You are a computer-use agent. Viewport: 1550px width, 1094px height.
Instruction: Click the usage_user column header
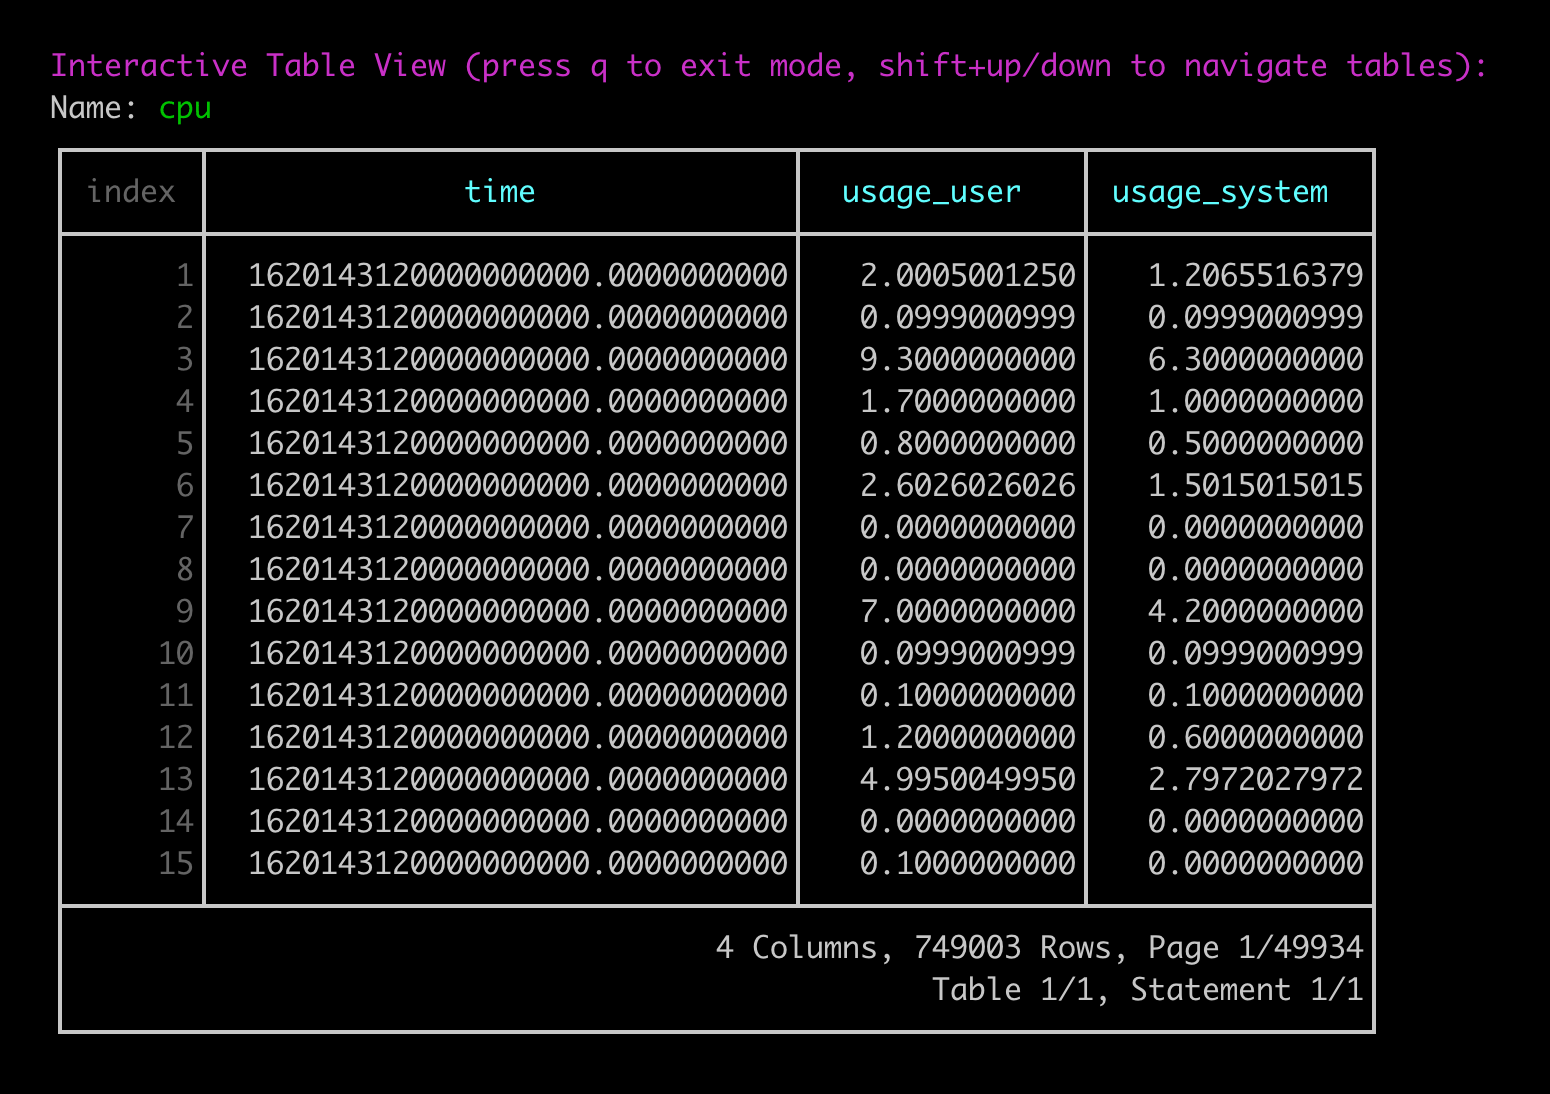[x=931, y=192]
